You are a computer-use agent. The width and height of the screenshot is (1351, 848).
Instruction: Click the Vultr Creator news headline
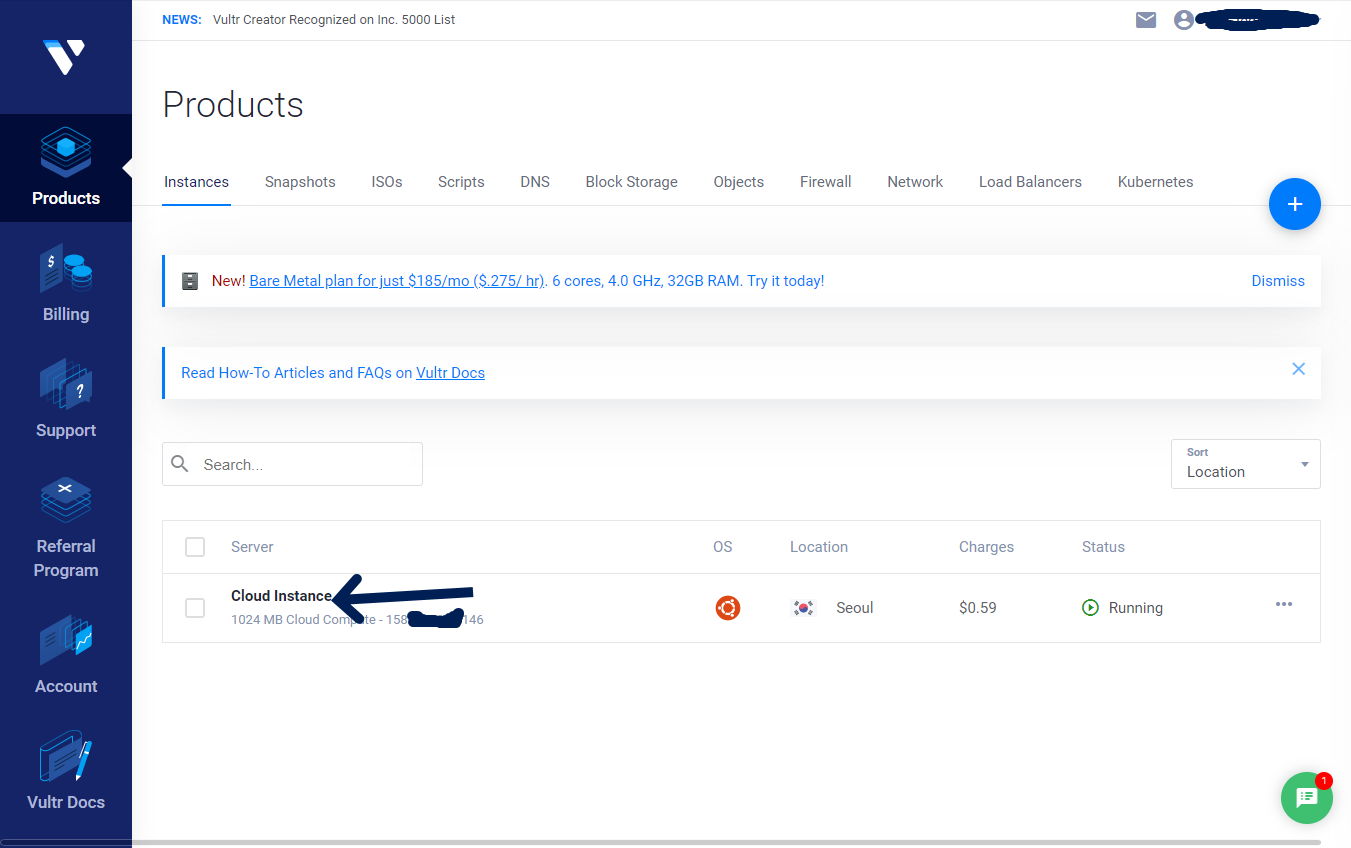pos(334,20)
